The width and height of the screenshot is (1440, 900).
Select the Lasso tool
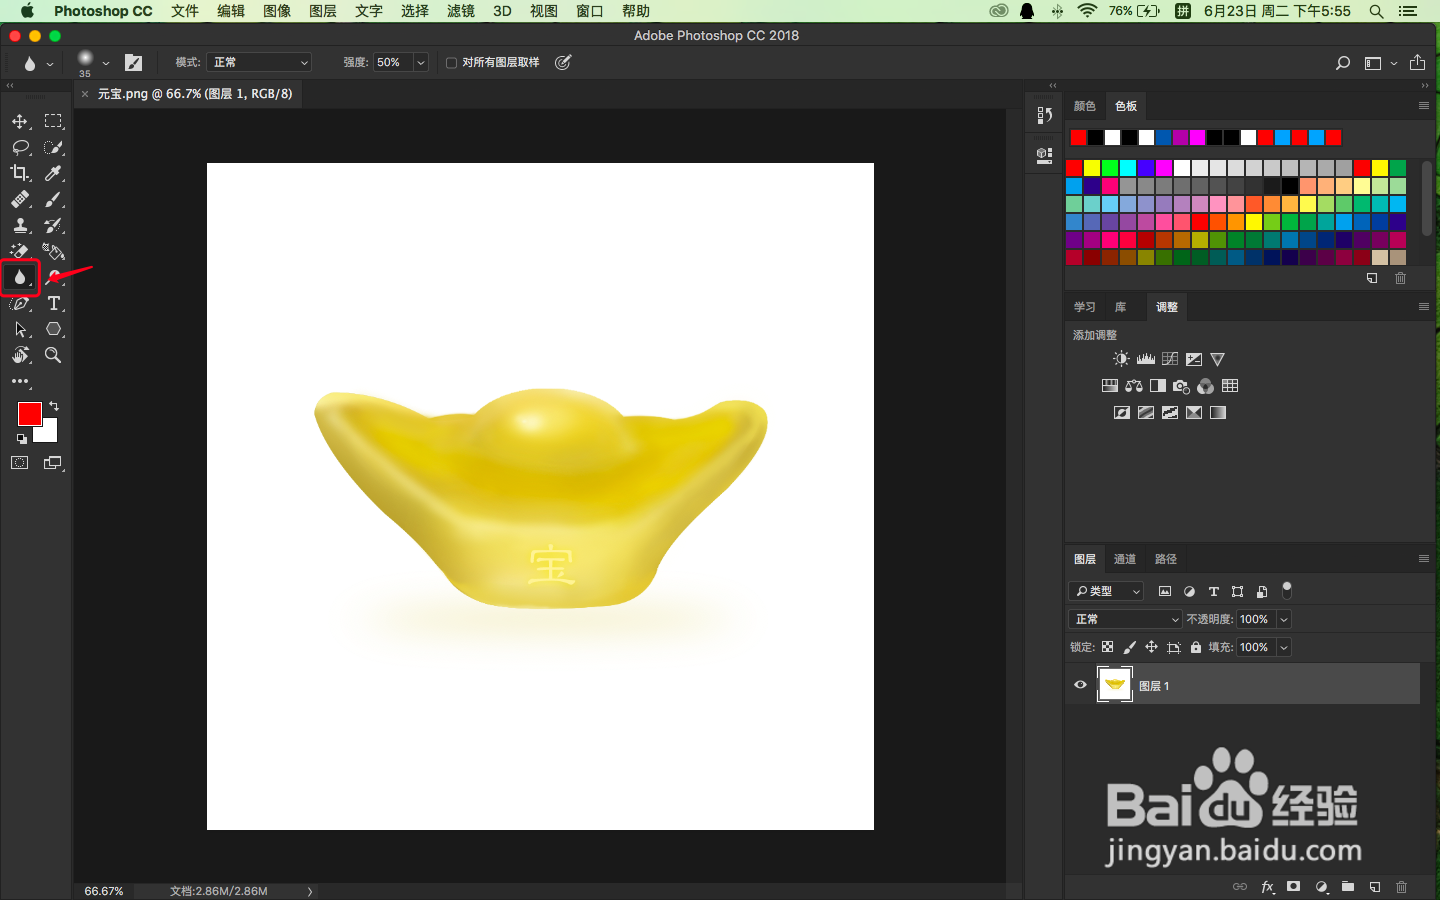20,147
